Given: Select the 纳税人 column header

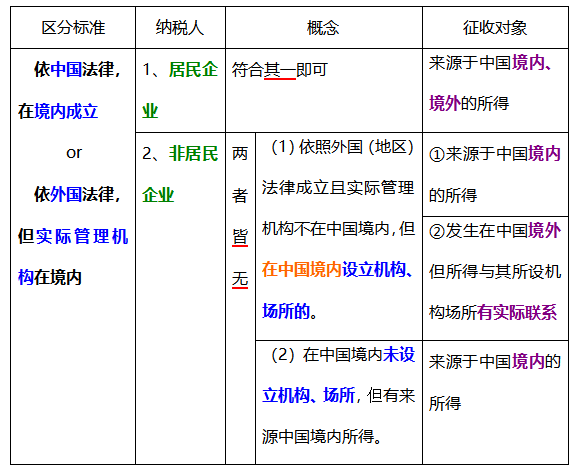Looking at the screenshot, I should [x=180, y=28].
